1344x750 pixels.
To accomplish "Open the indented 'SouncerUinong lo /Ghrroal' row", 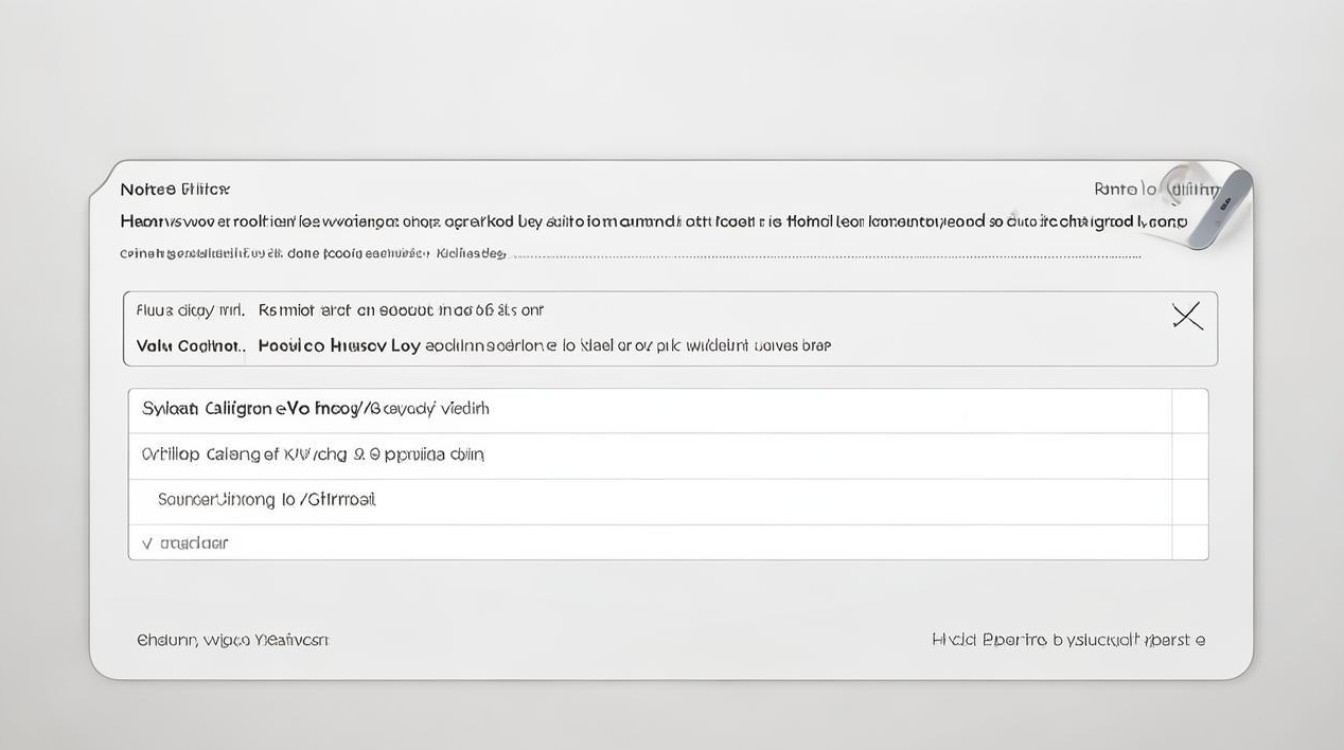I will (266, 499).
